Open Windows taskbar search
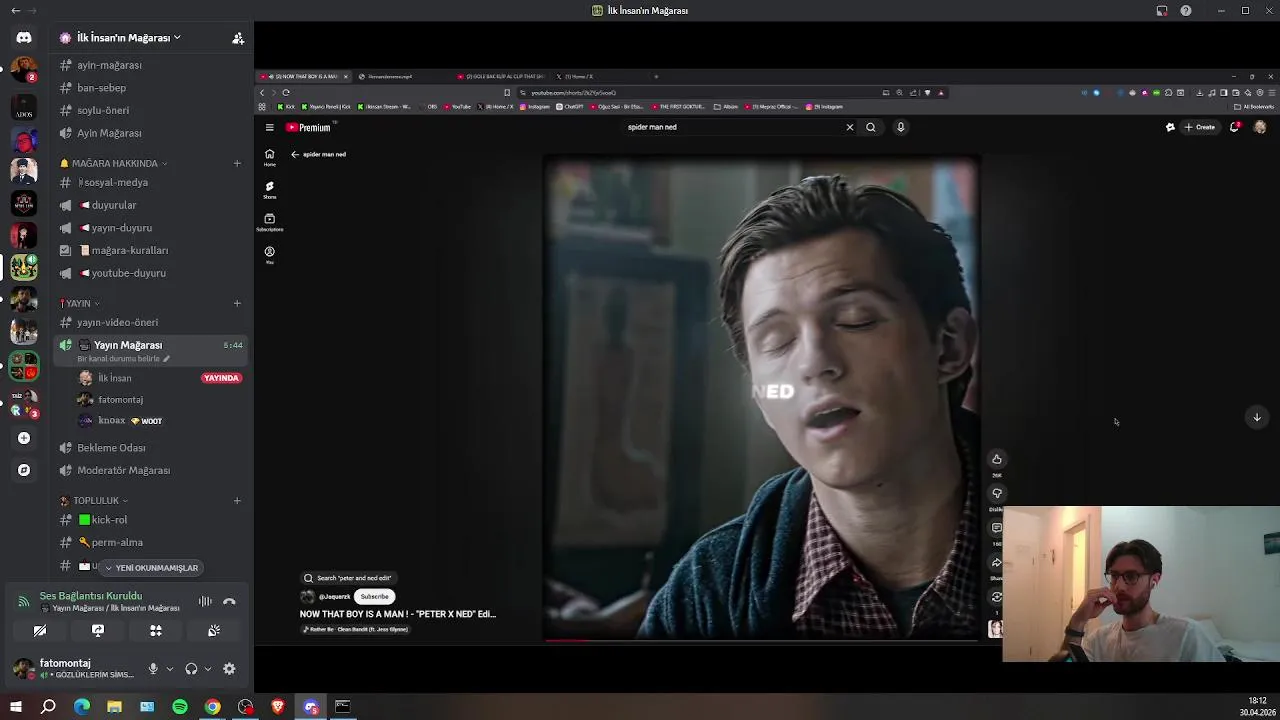Viewport: 1280px width, 720px height. (x=48, y=707)
